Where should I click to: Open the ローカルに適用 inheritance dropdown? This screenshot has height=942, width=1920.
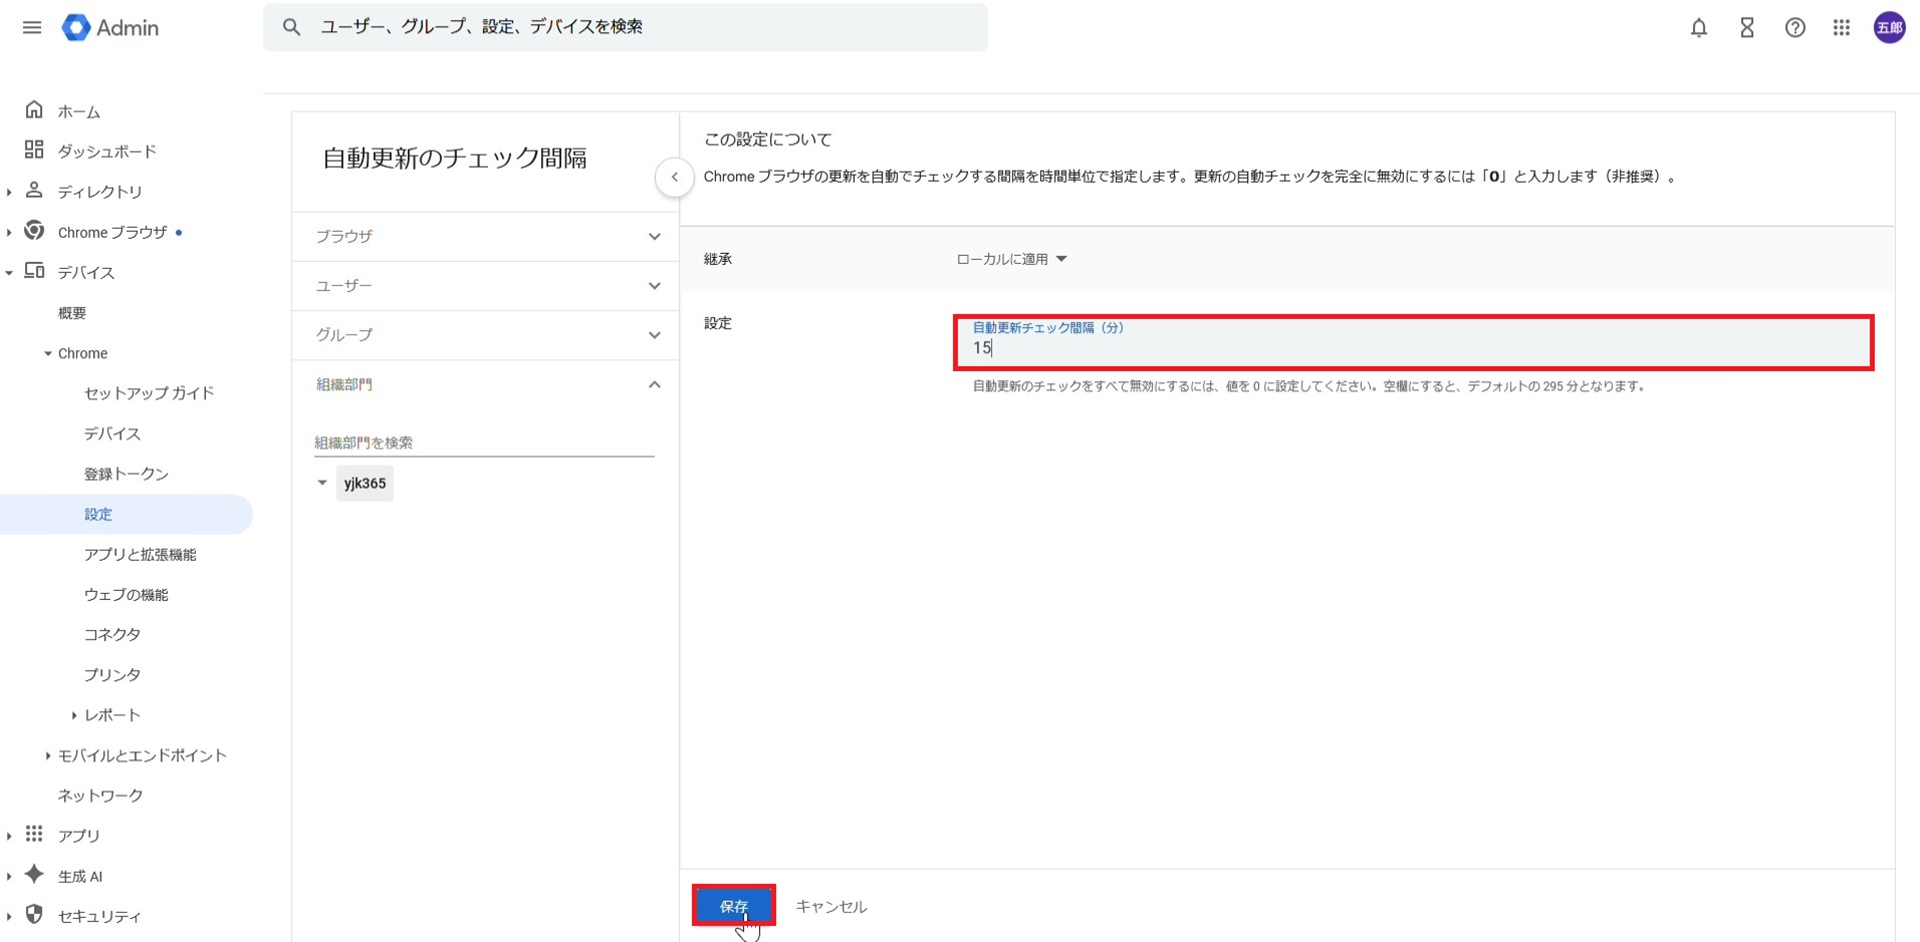pos(1011,259)
